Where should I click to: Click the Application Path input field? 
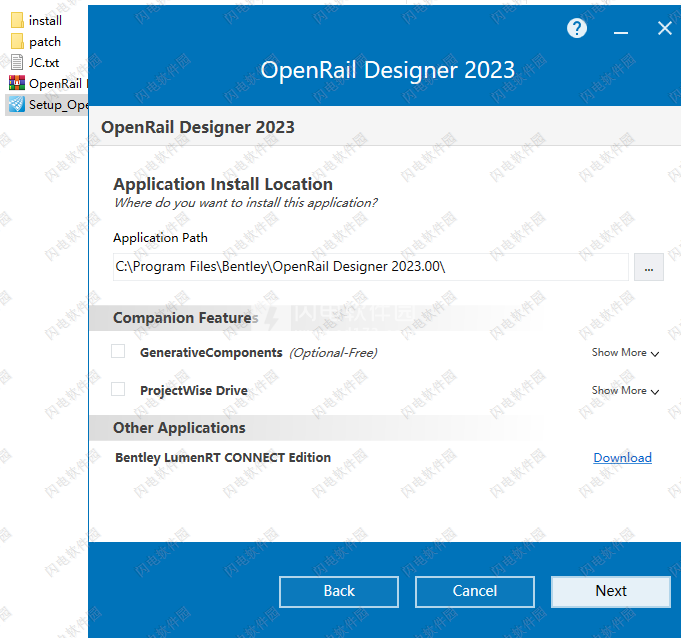tap(370, 267)
